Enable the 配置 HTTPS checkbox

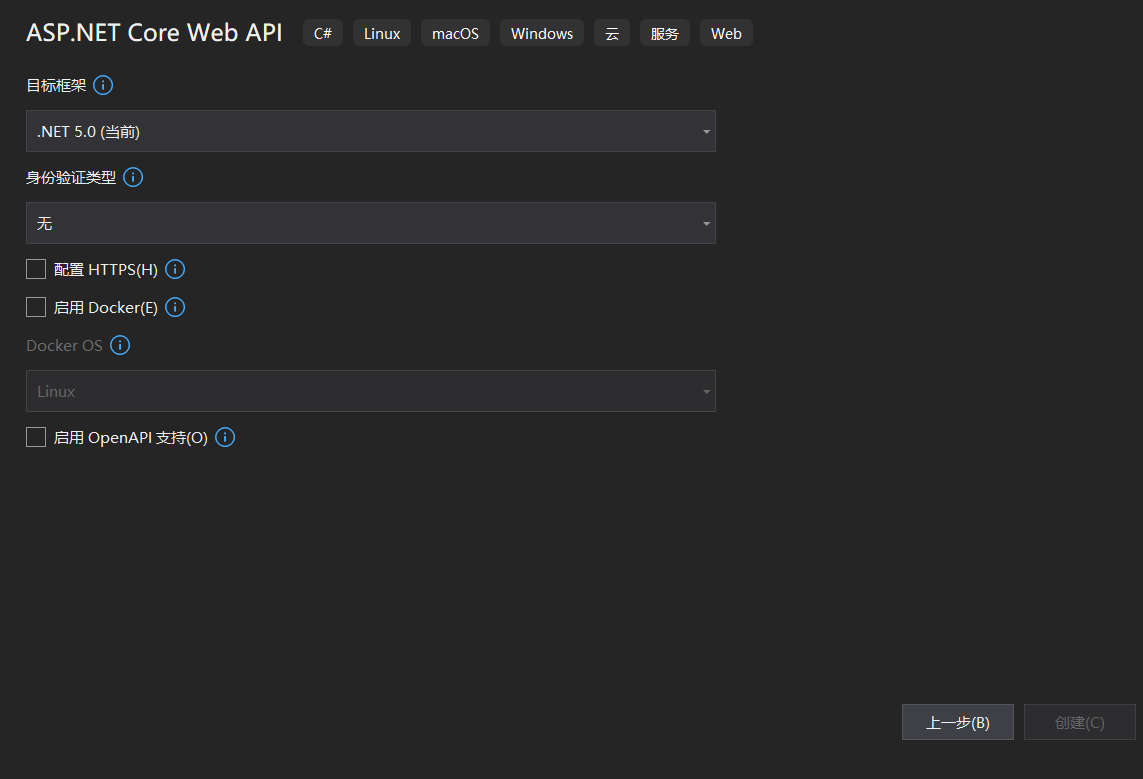36,269
